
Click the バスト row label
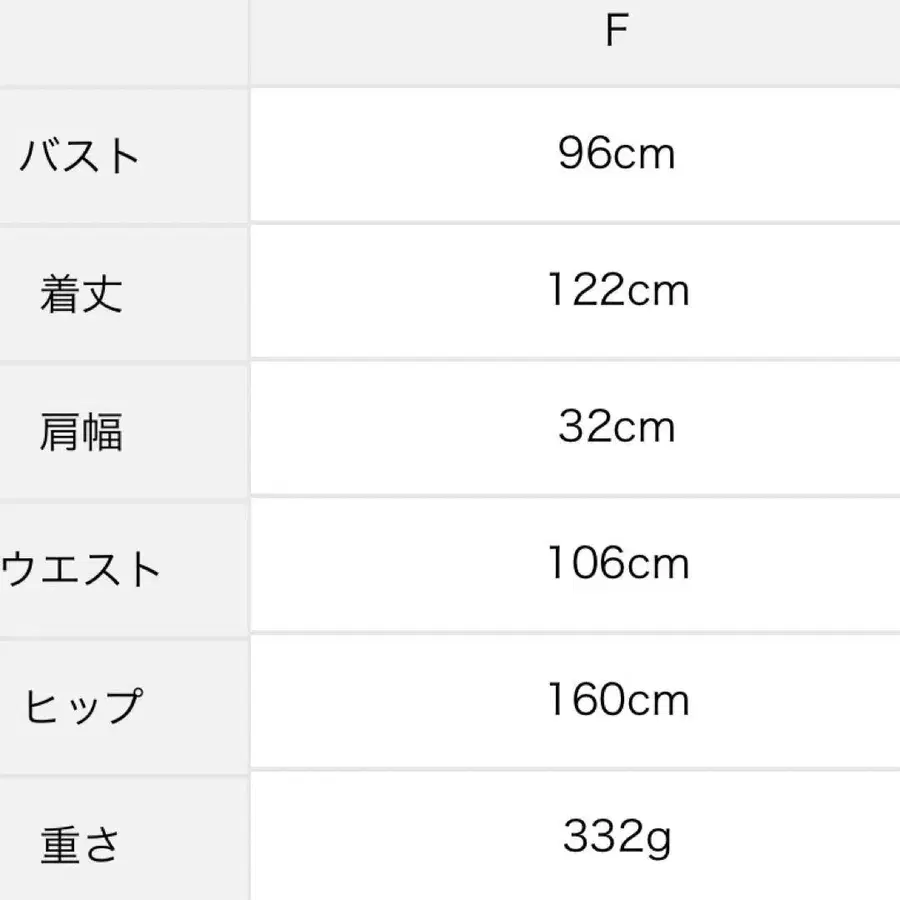click(79, 156)
